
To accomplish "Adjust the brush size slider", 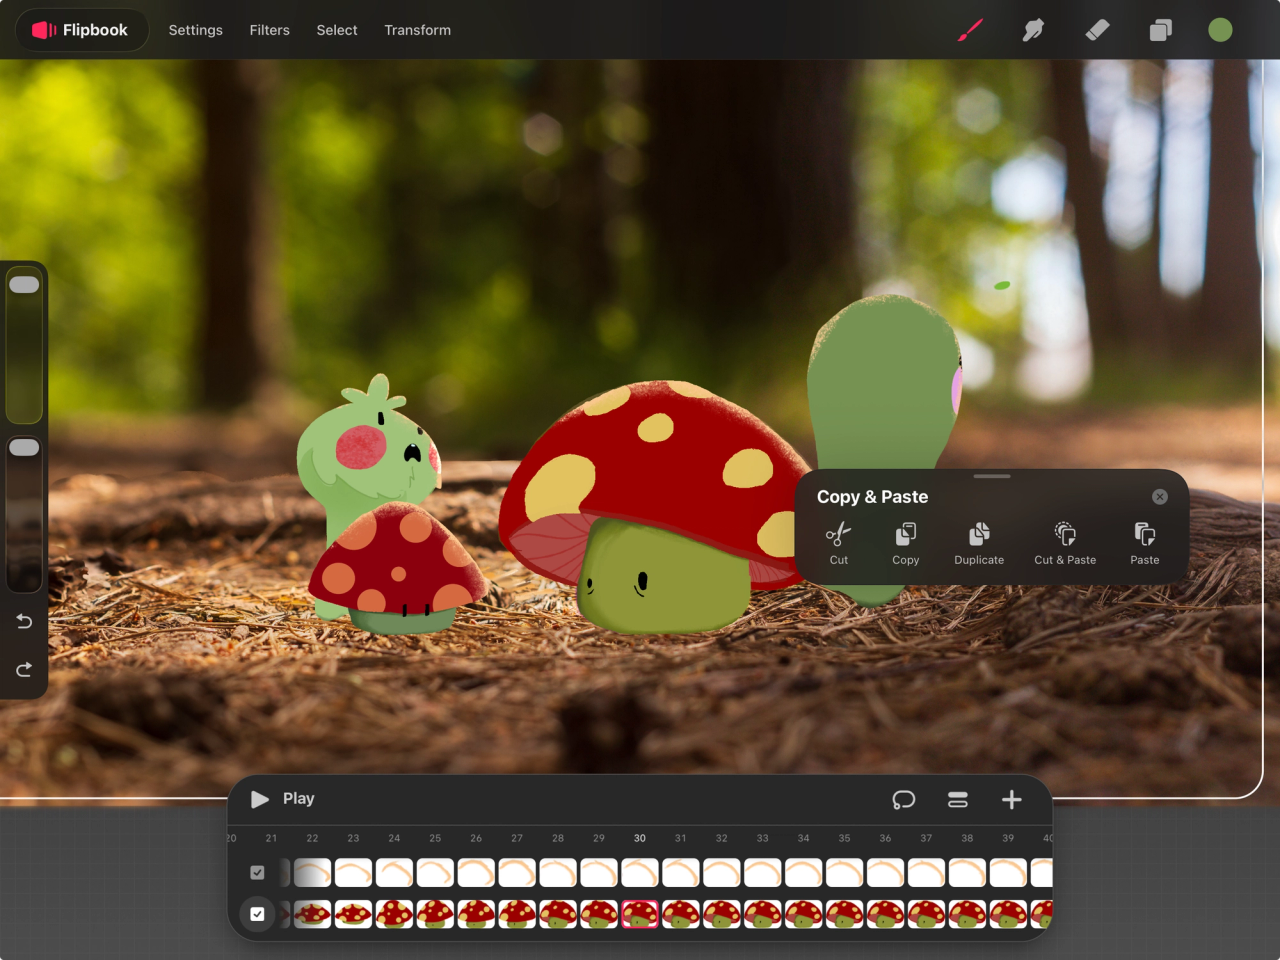I will coord(24,340).
